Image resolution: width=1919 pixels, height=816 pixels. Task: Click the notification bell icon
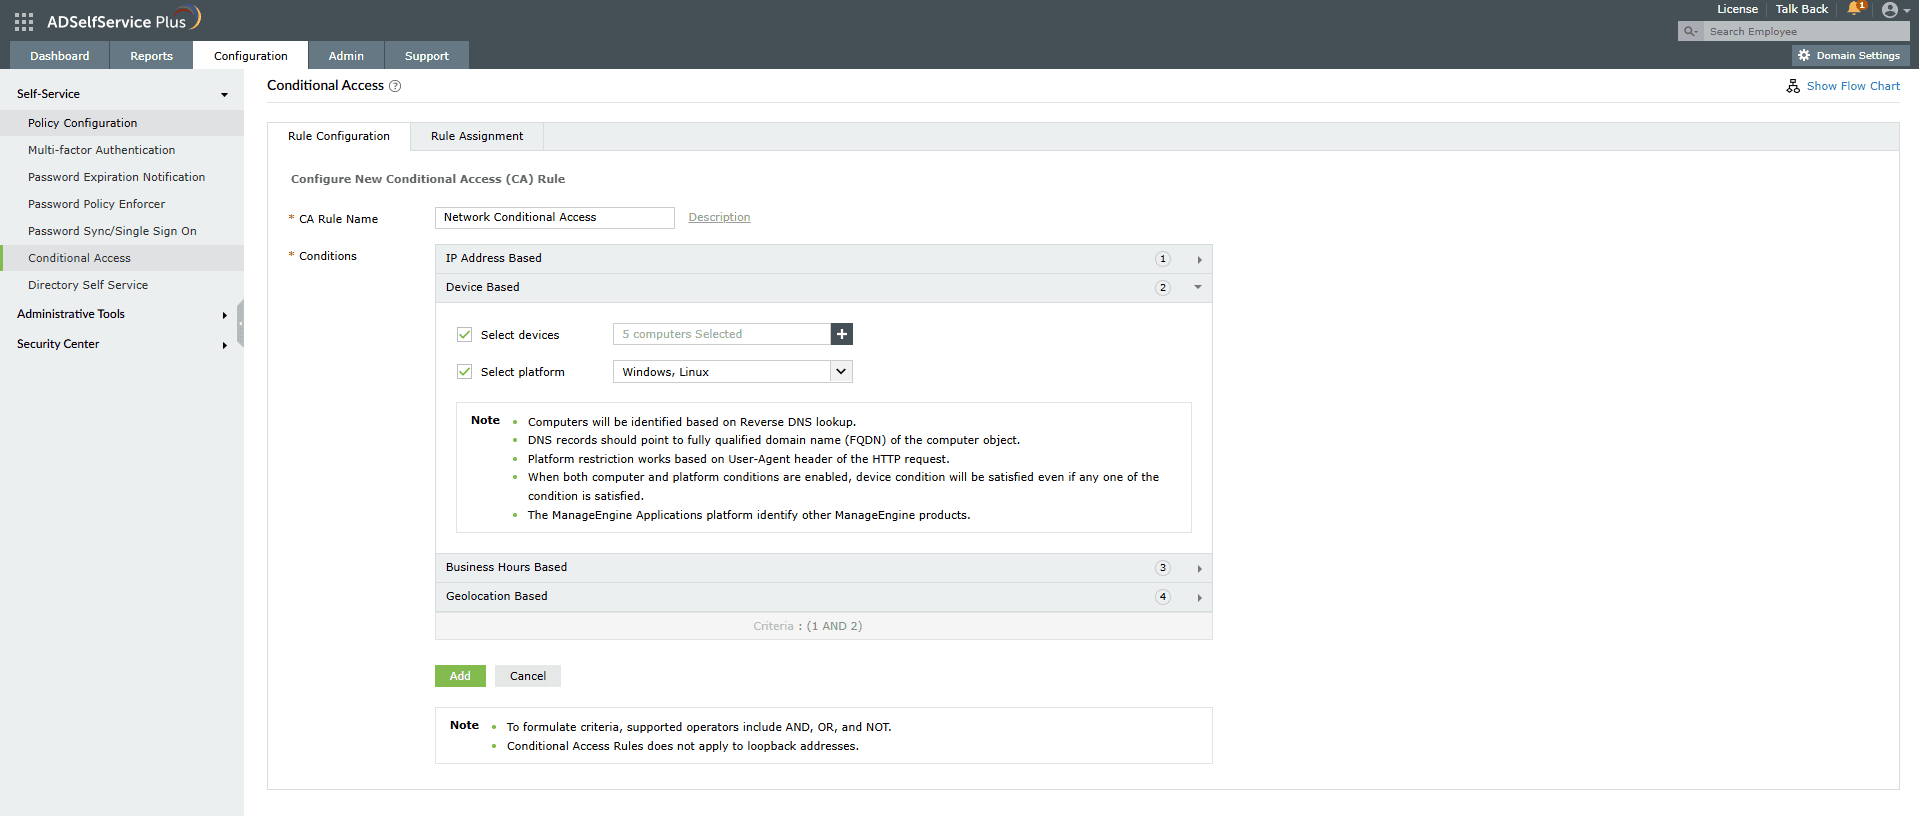click(1855, 9)
